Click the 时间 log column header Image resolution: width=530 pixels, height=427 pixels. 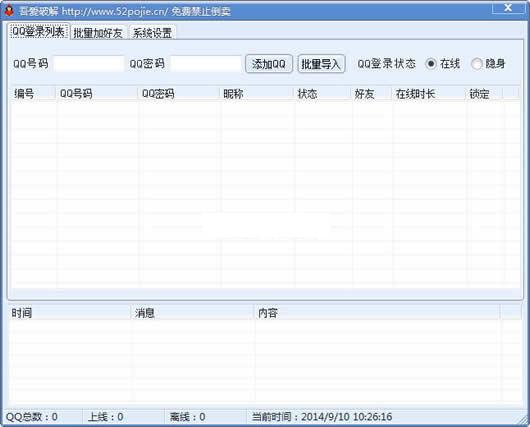pyautogui.click(x=70, y=313)
